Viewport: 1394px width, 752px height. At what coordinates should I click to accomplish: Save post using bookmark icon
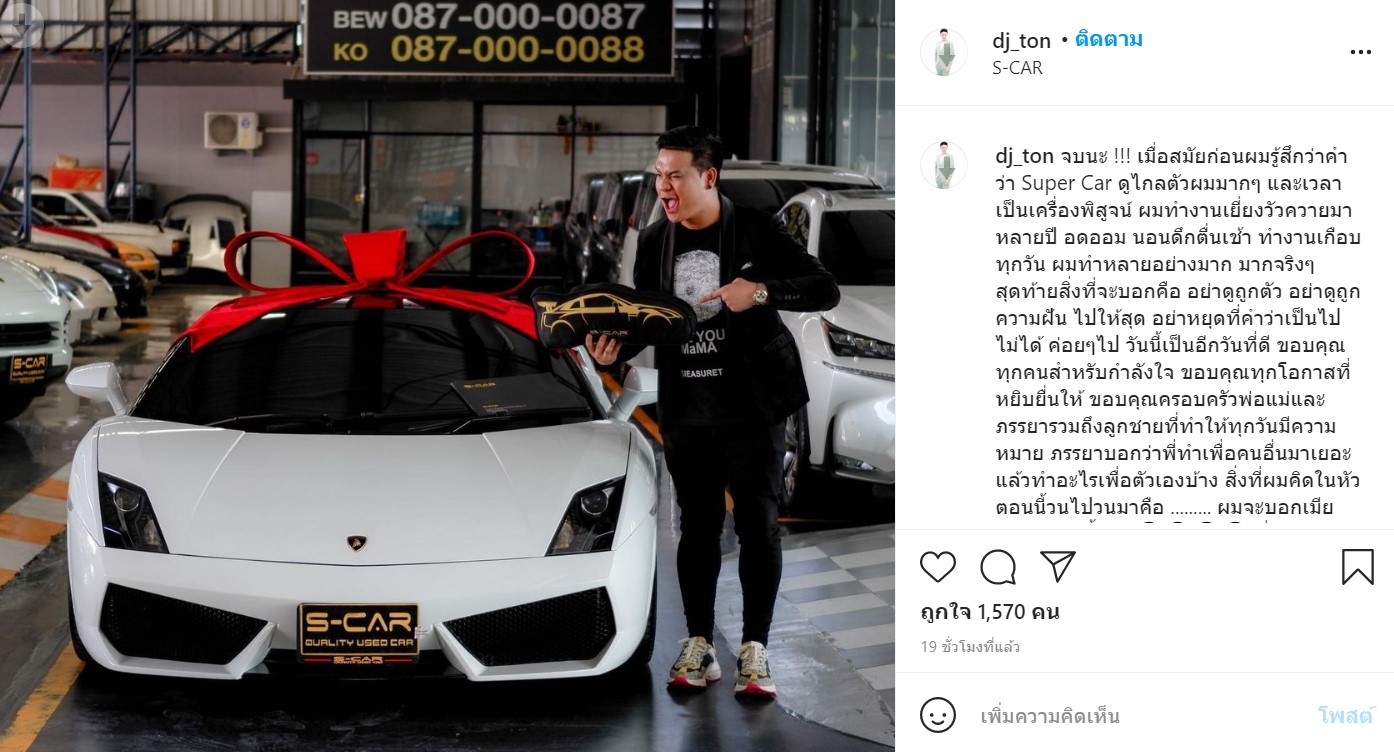[1357, 567]
